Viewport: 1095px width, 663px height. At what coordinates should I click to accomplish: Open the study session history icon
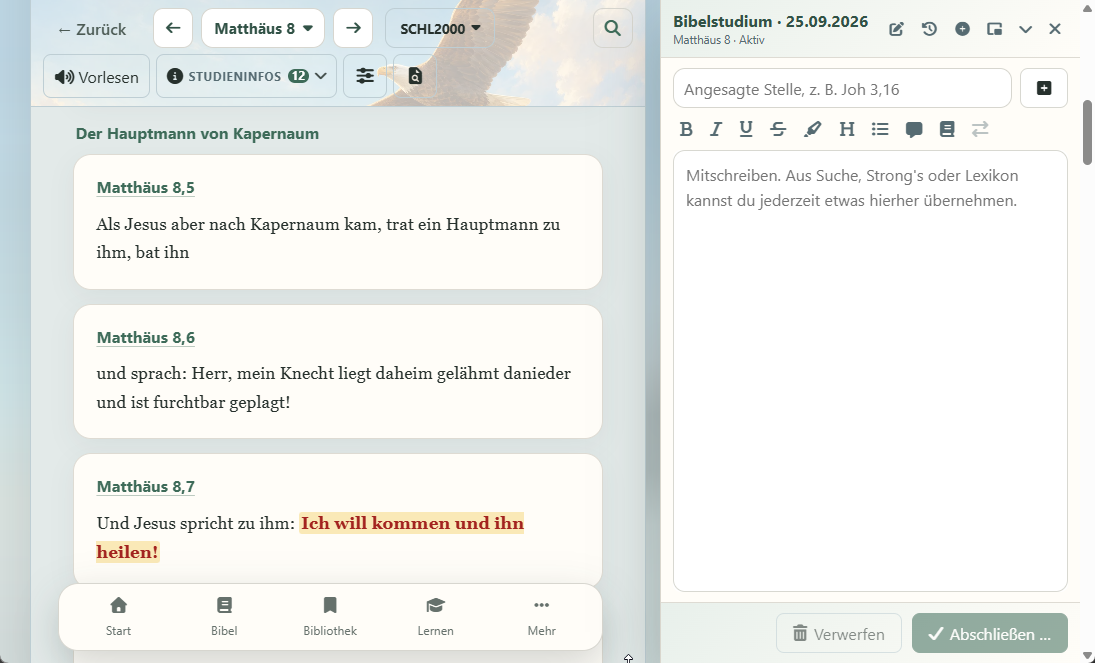coord(929,29)
